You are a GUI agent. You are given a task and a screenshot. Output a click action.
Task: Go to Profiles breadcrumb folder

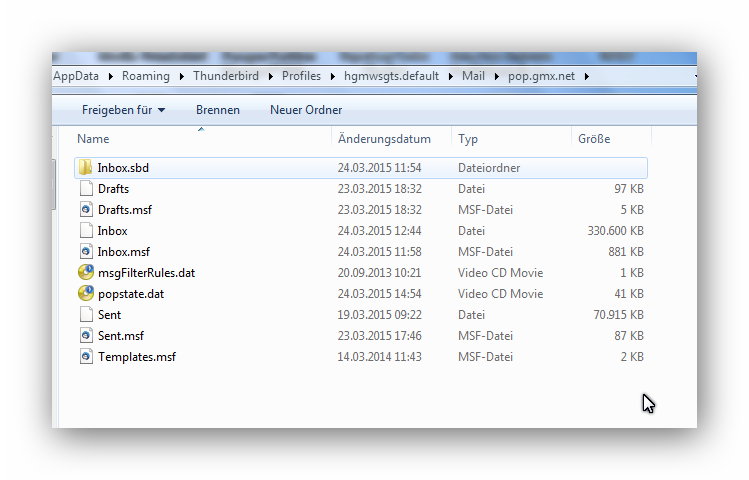[x=301, y=76]
